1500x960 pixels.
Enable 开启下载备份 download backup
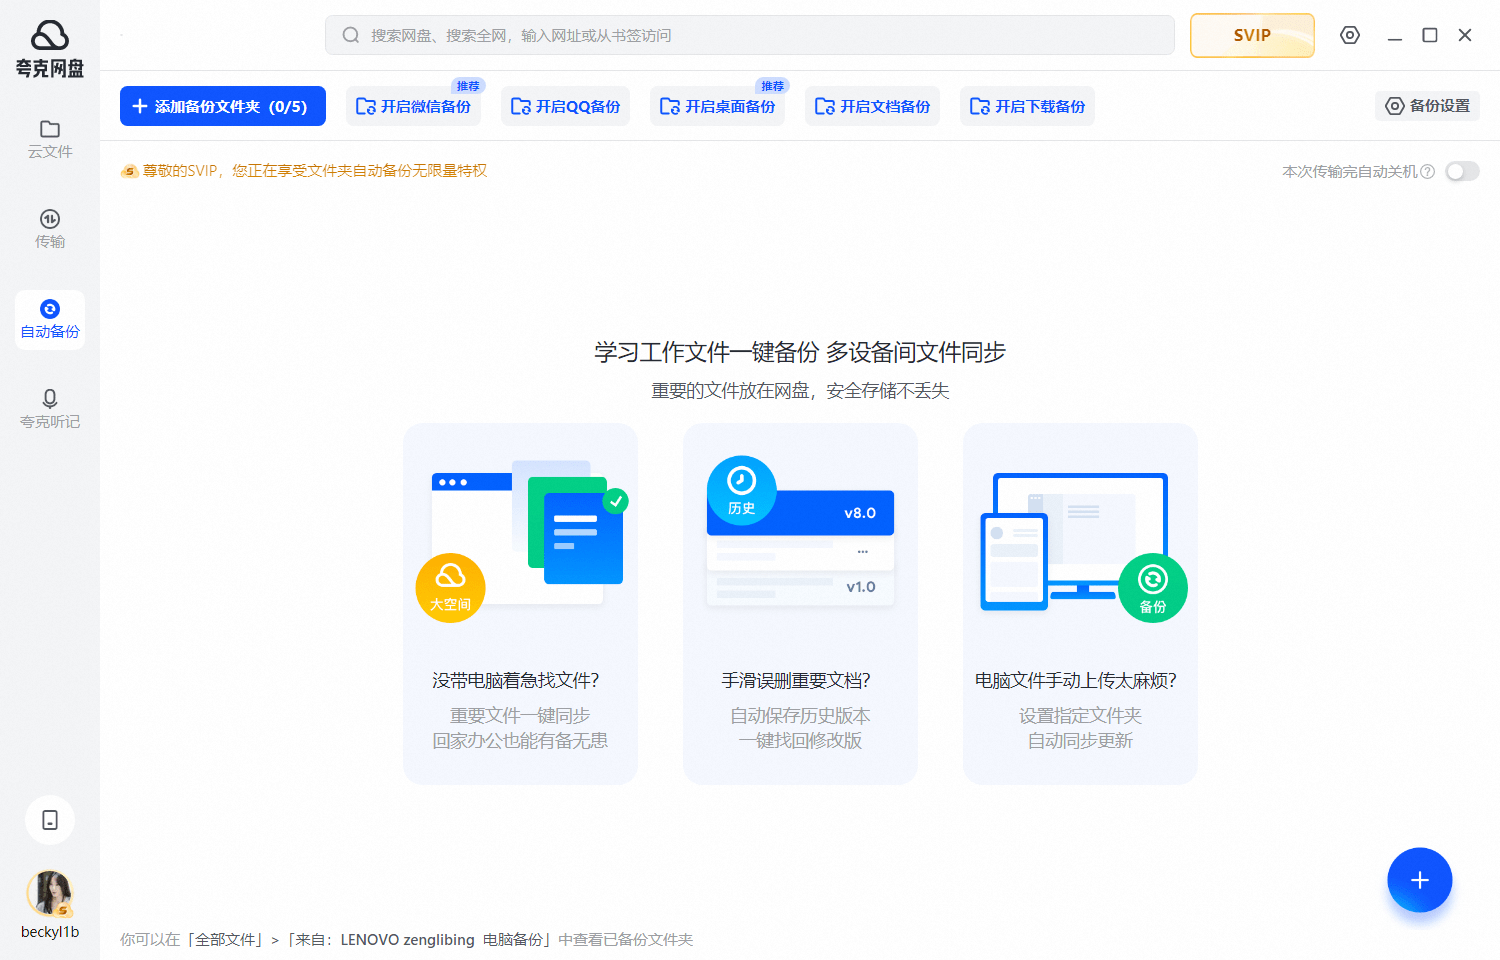1027,105
